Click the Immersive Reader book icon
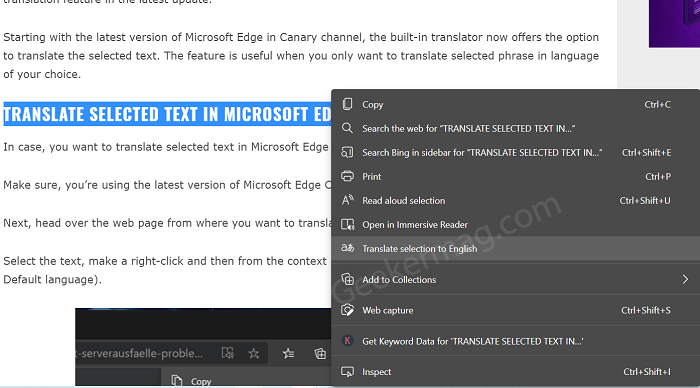Viewport: 700px width, 388px height. click(x=347, y=224)
